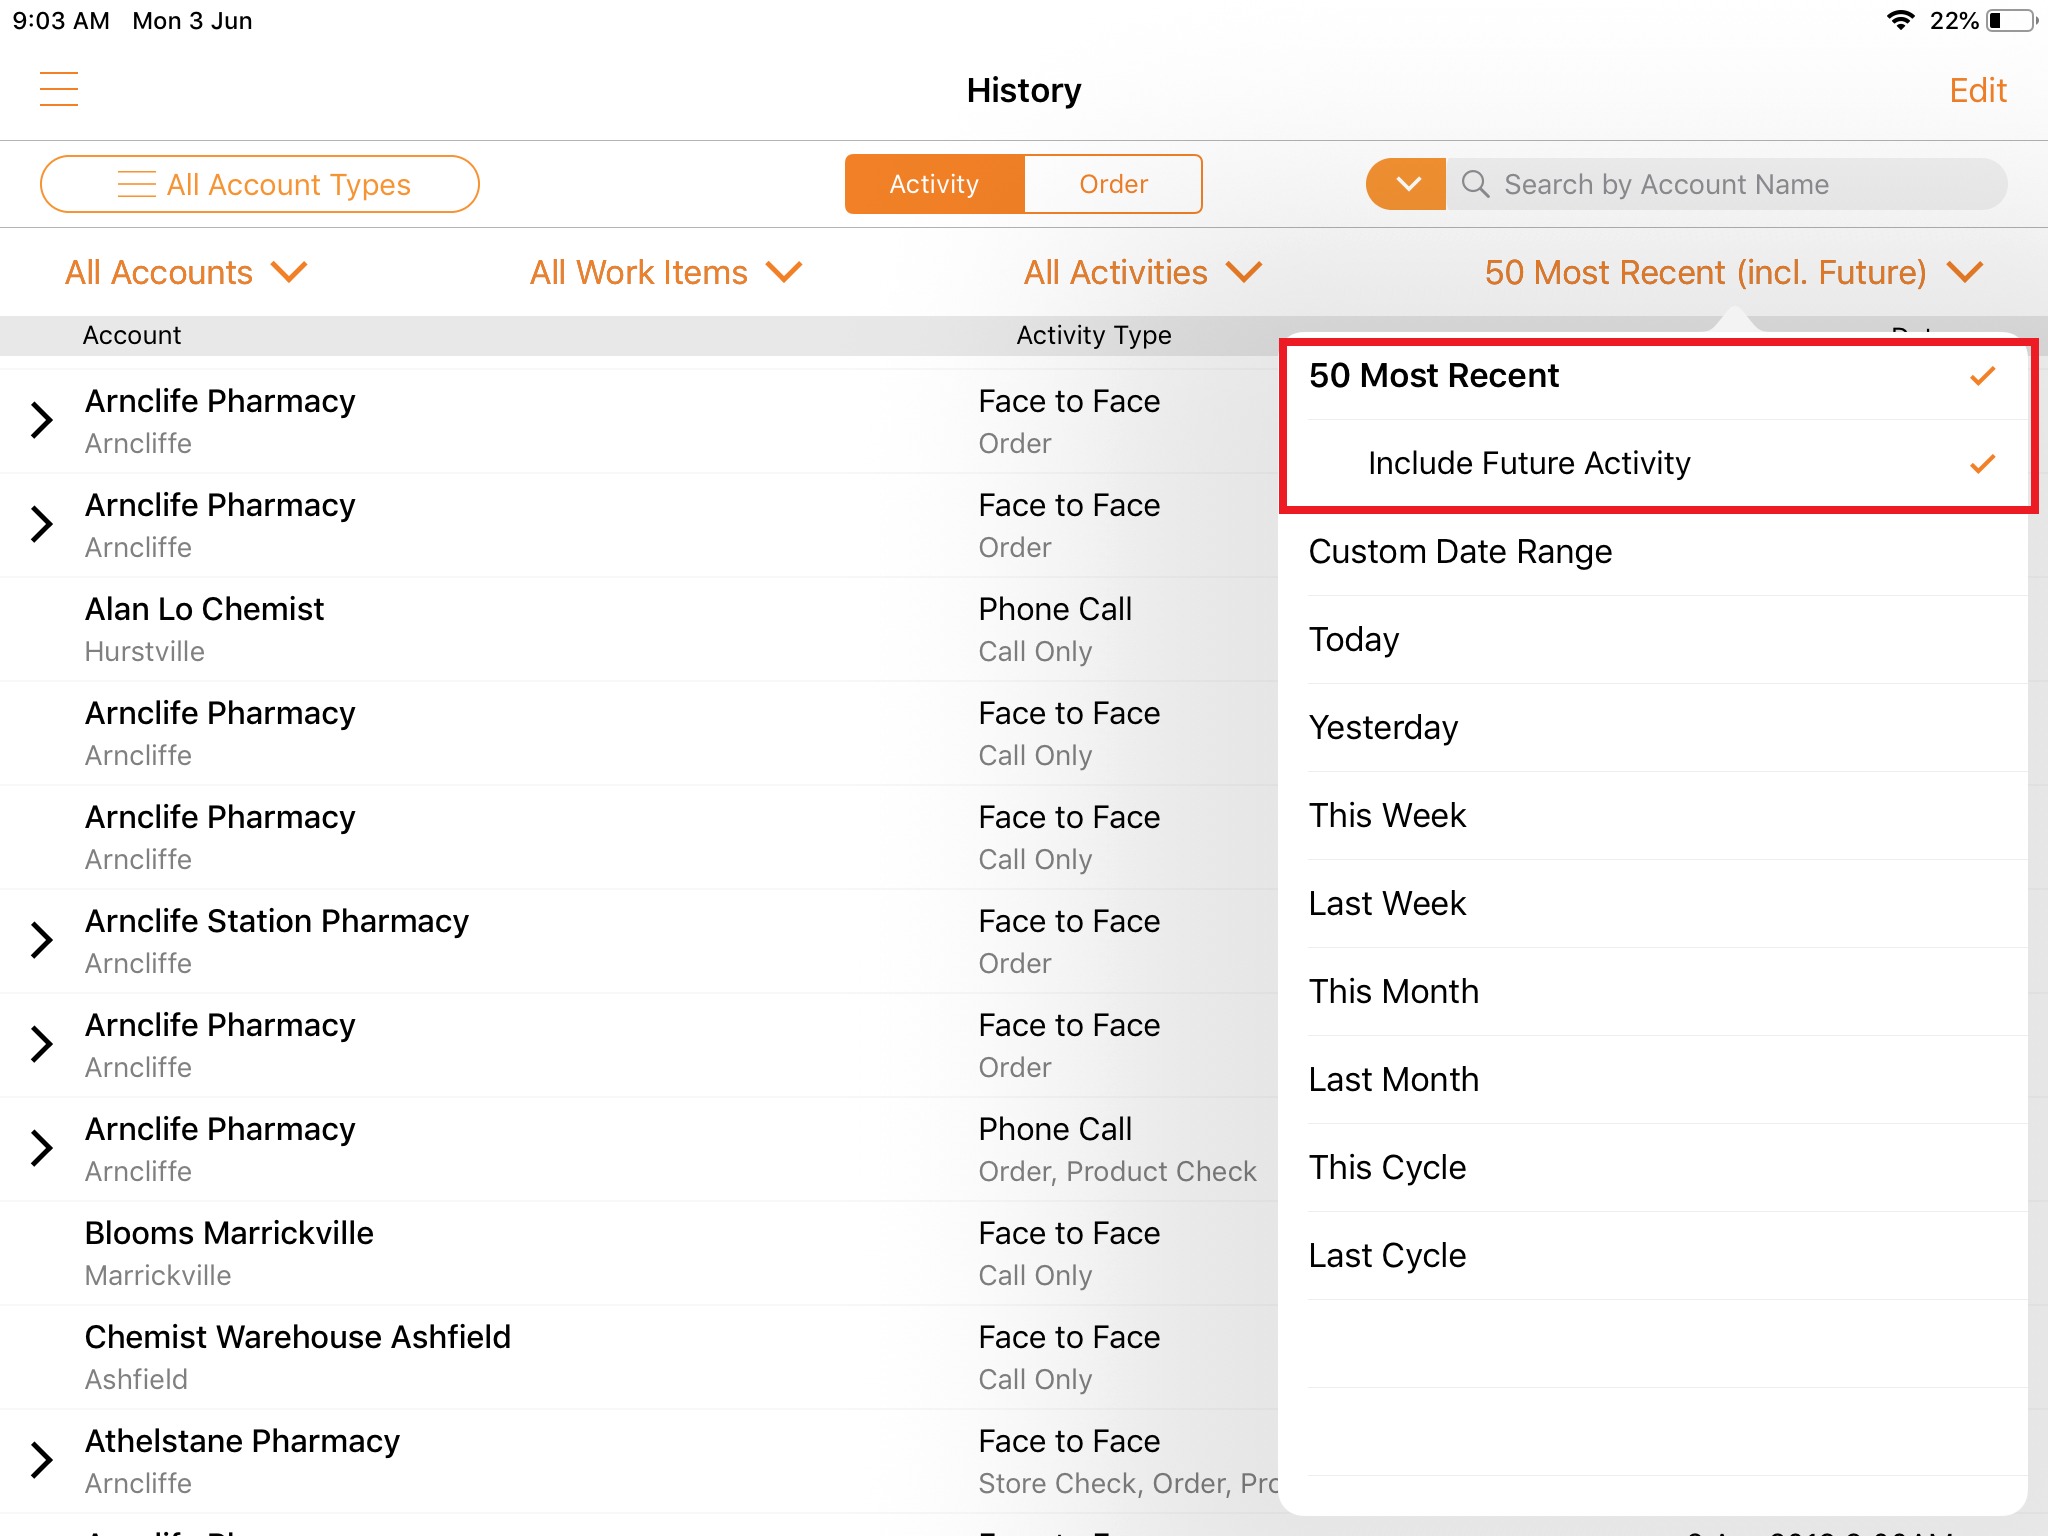The image size is (2048, 1536).
Task: Select Today date filter option
Action: (x=1354, y=640)
